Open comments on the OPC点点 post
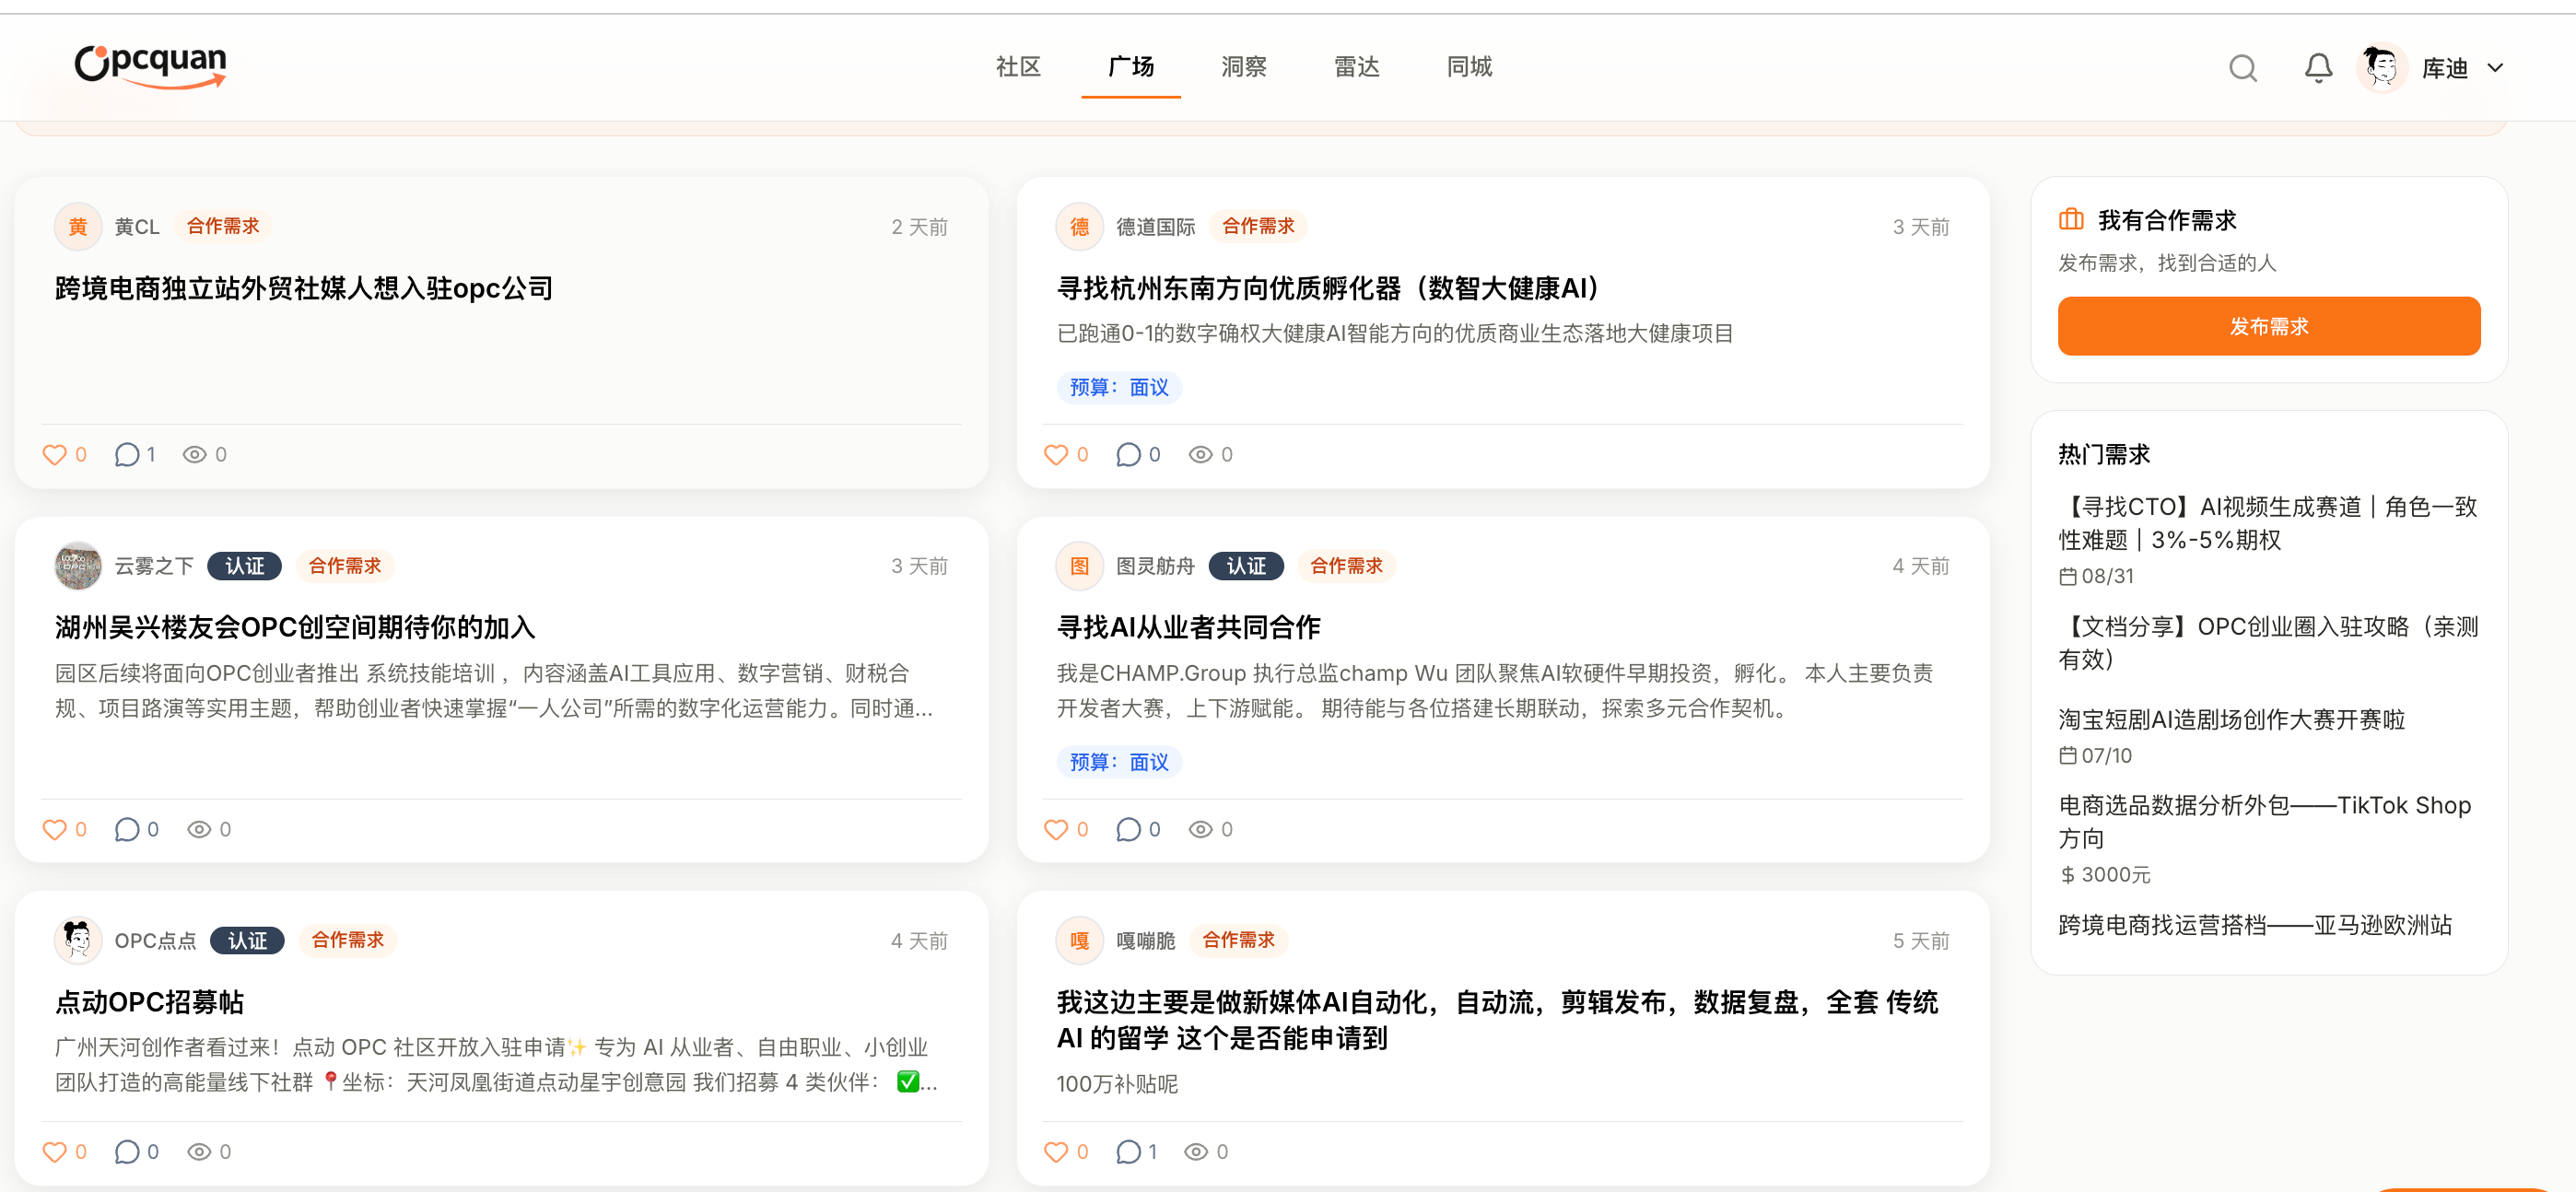Viewport: 2576px width, 1192px height. 127,1152
